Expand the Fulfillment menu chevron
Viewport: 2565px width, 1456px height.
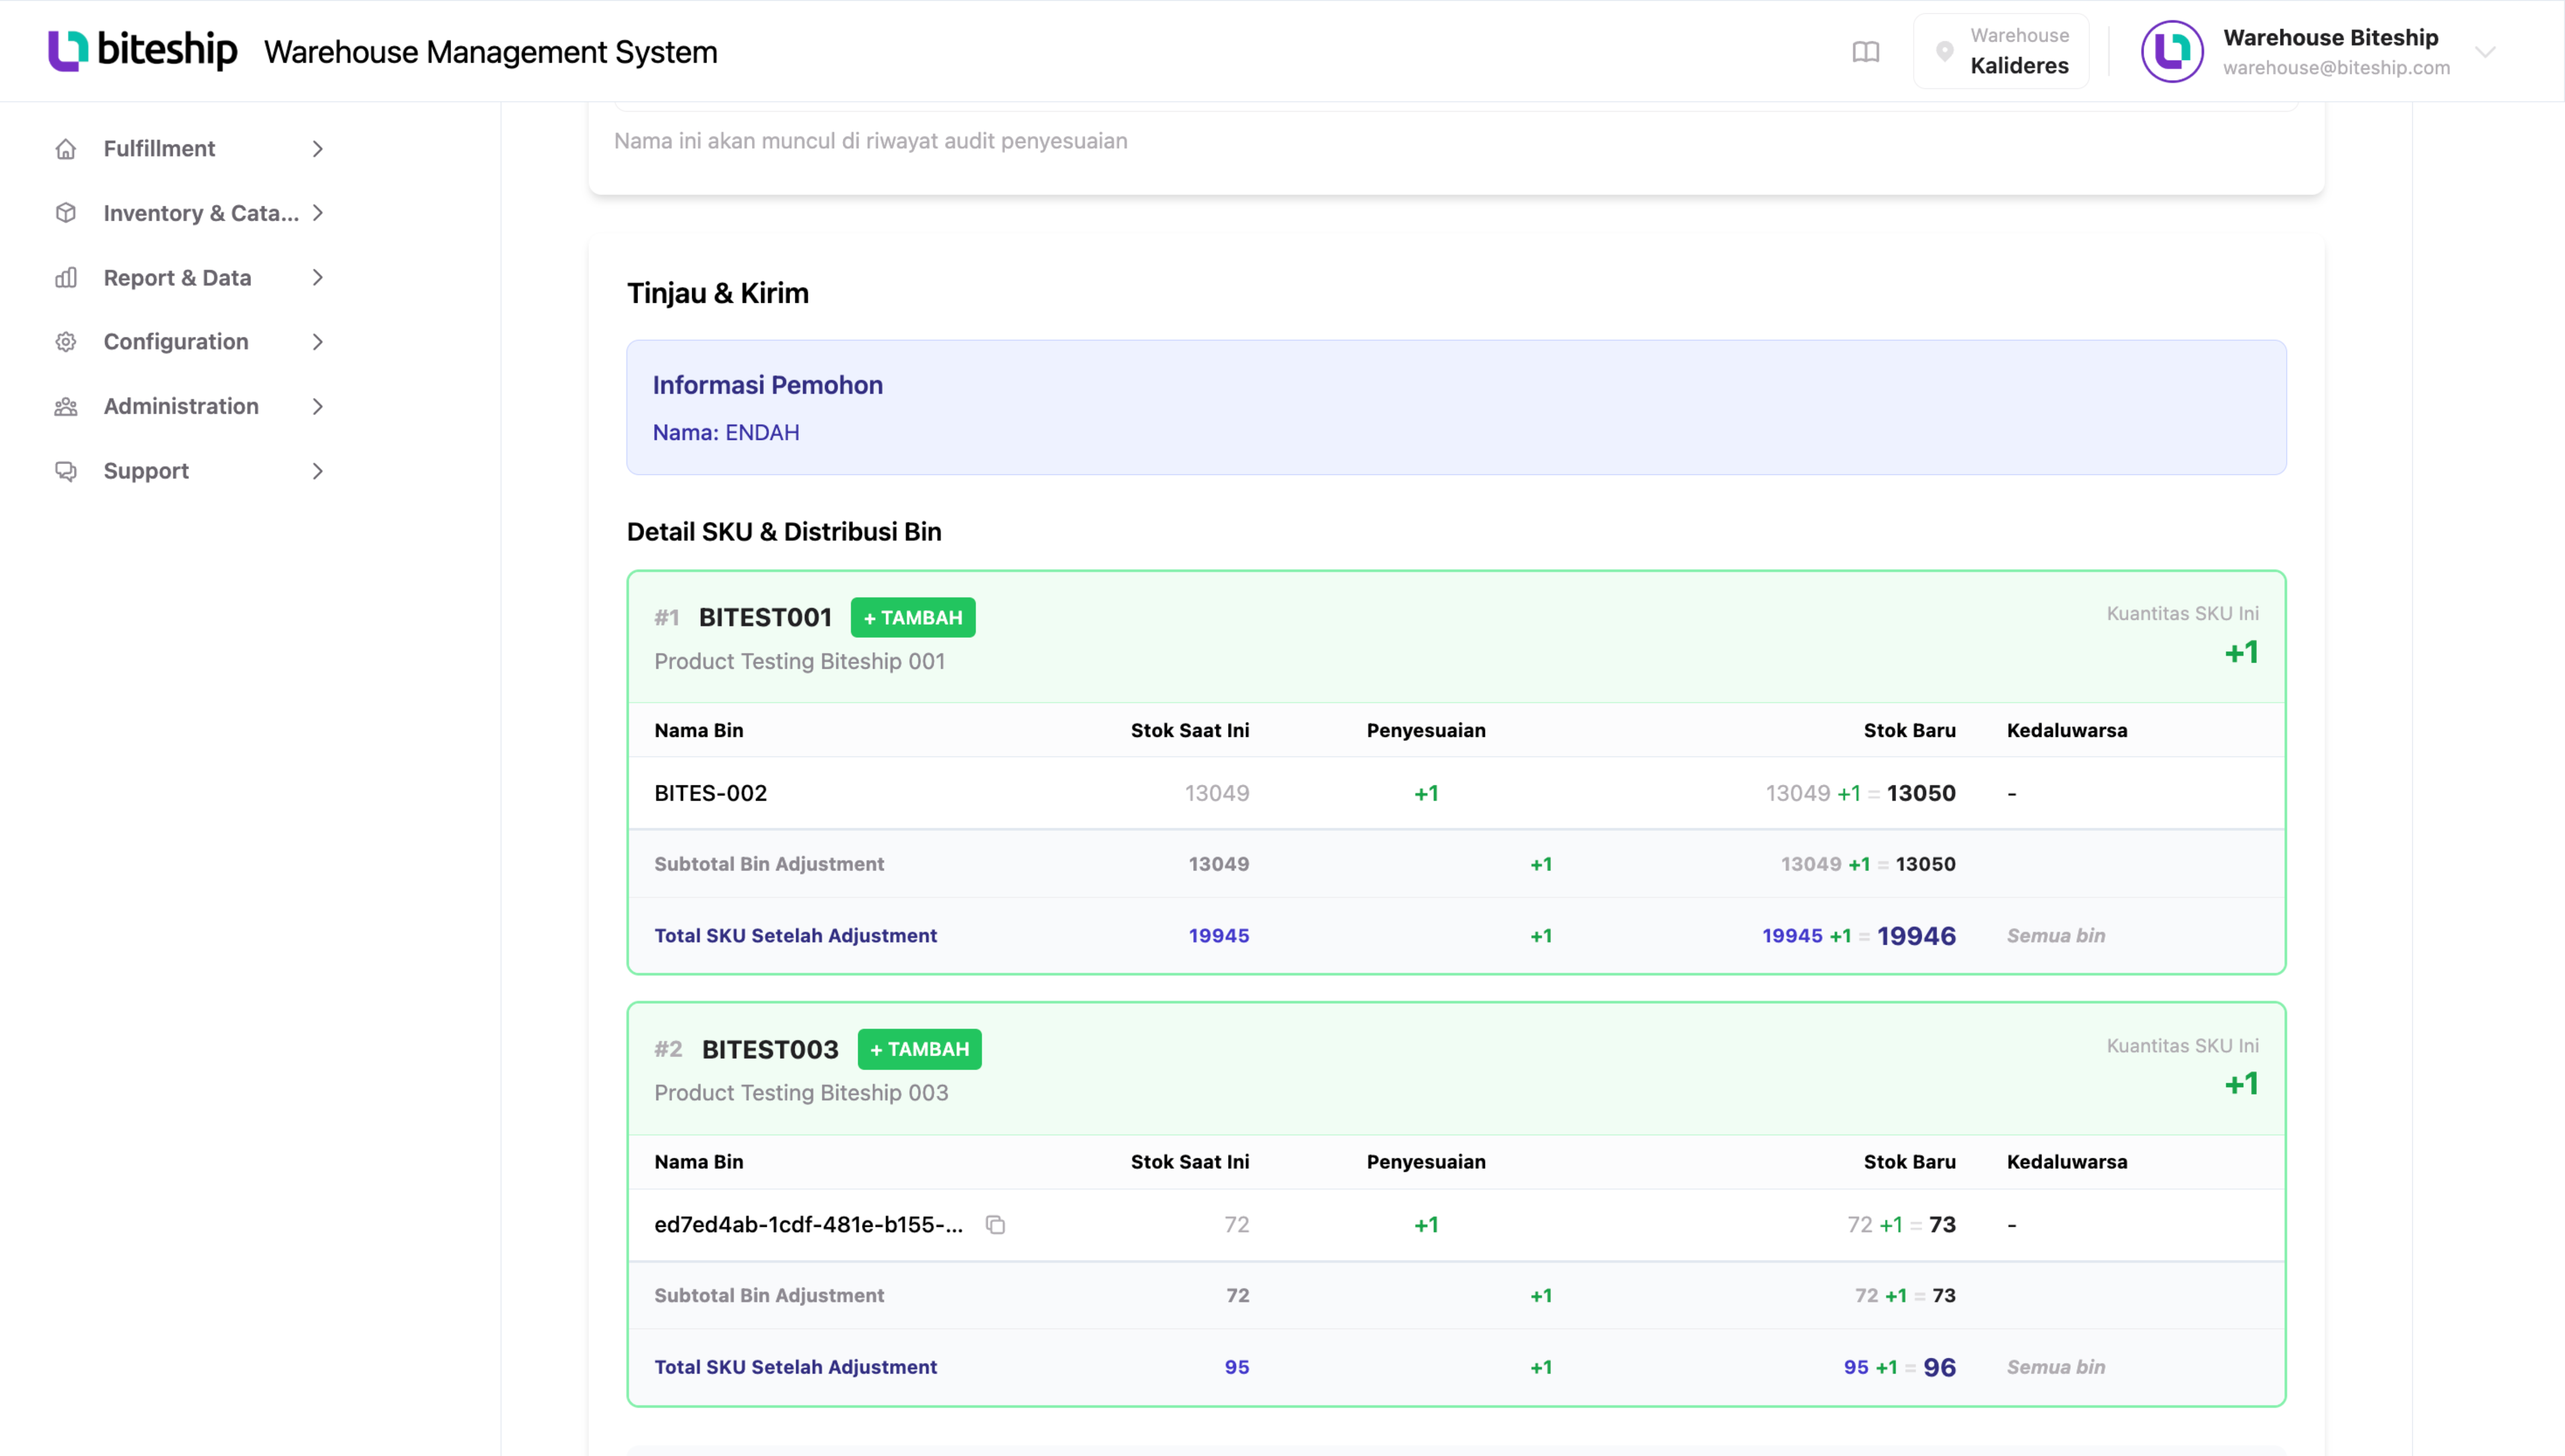tap(318, 149)
